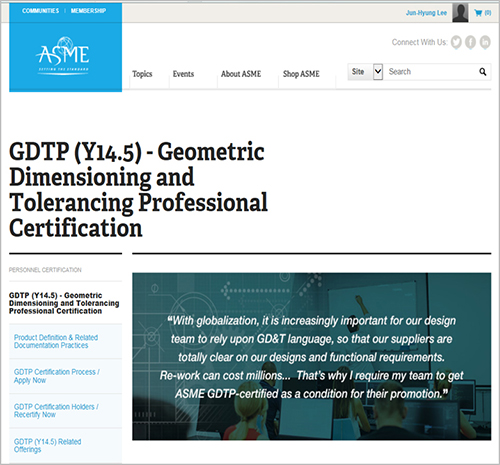Open the Events menu
This screenshot has width=500, height=465.
pos(183,74)
